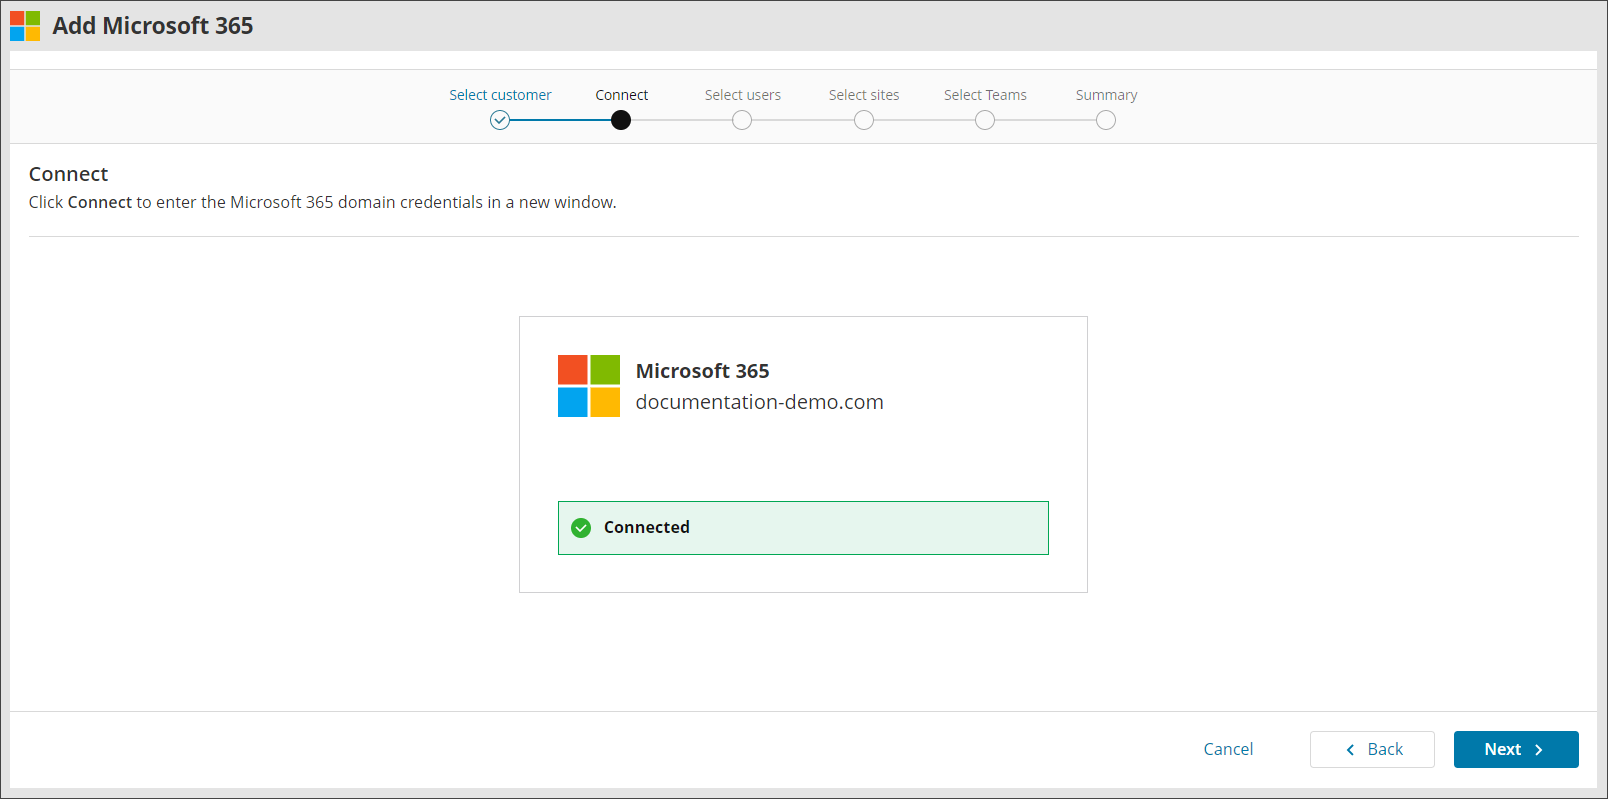
Task: Proceed with the Next button
Action: 1515,749
